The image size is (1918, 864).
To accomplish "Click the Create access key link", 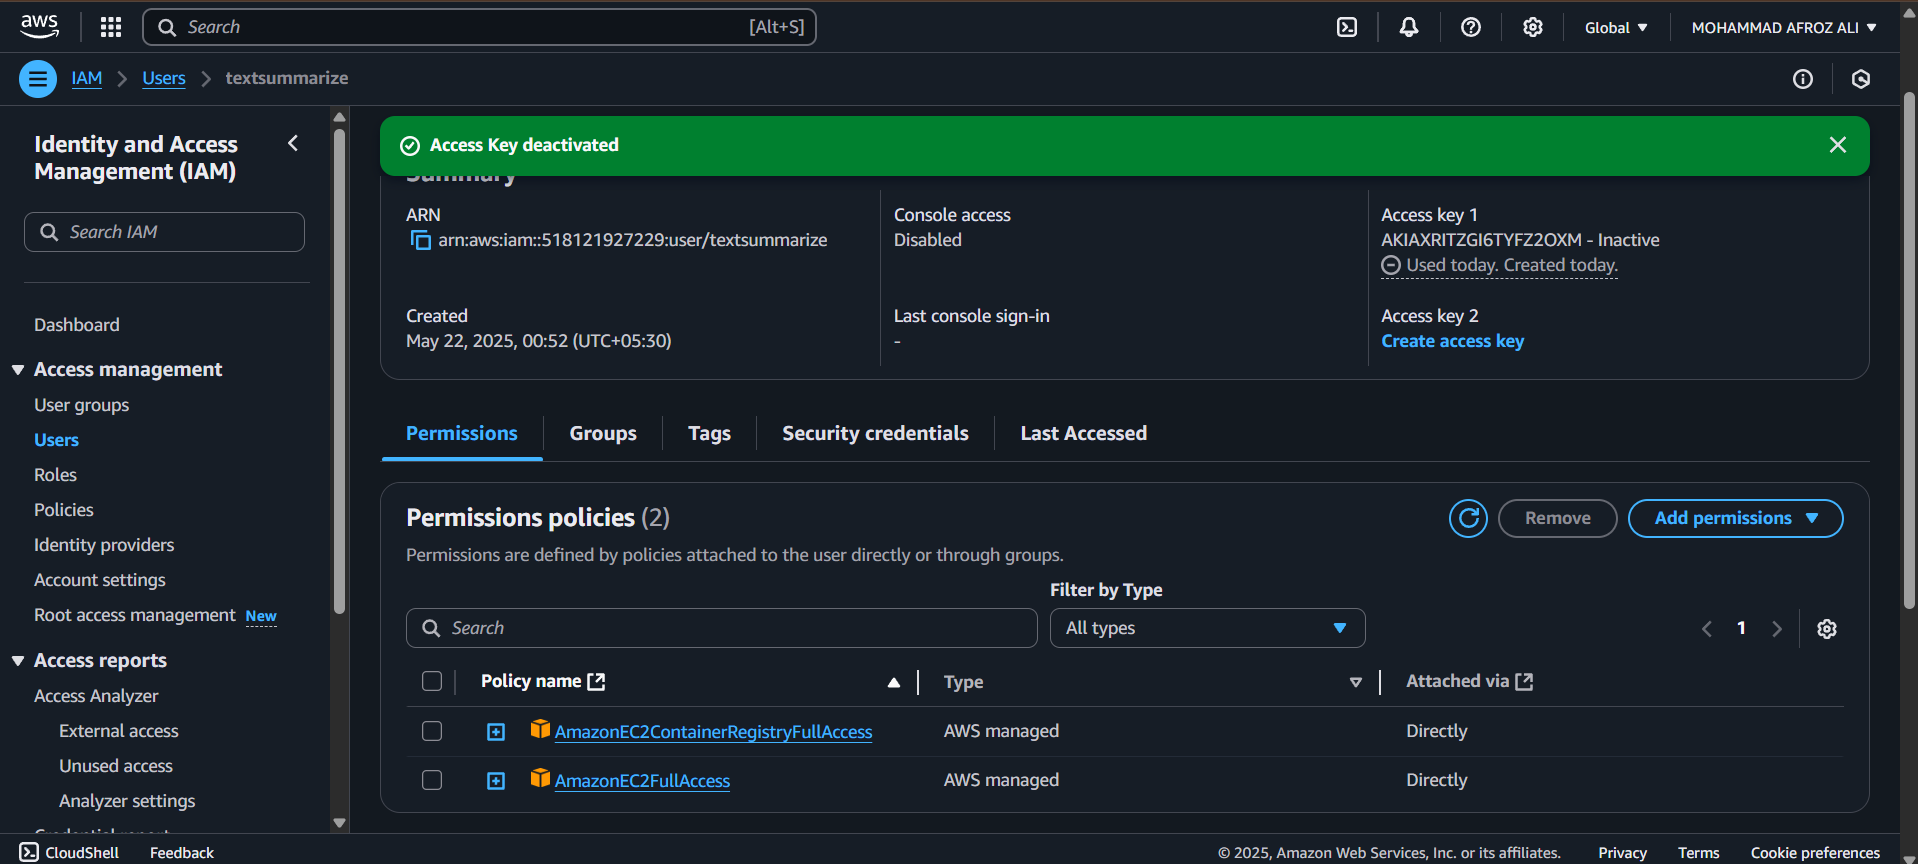I will pyautogui.click(x=1452, y=341).
